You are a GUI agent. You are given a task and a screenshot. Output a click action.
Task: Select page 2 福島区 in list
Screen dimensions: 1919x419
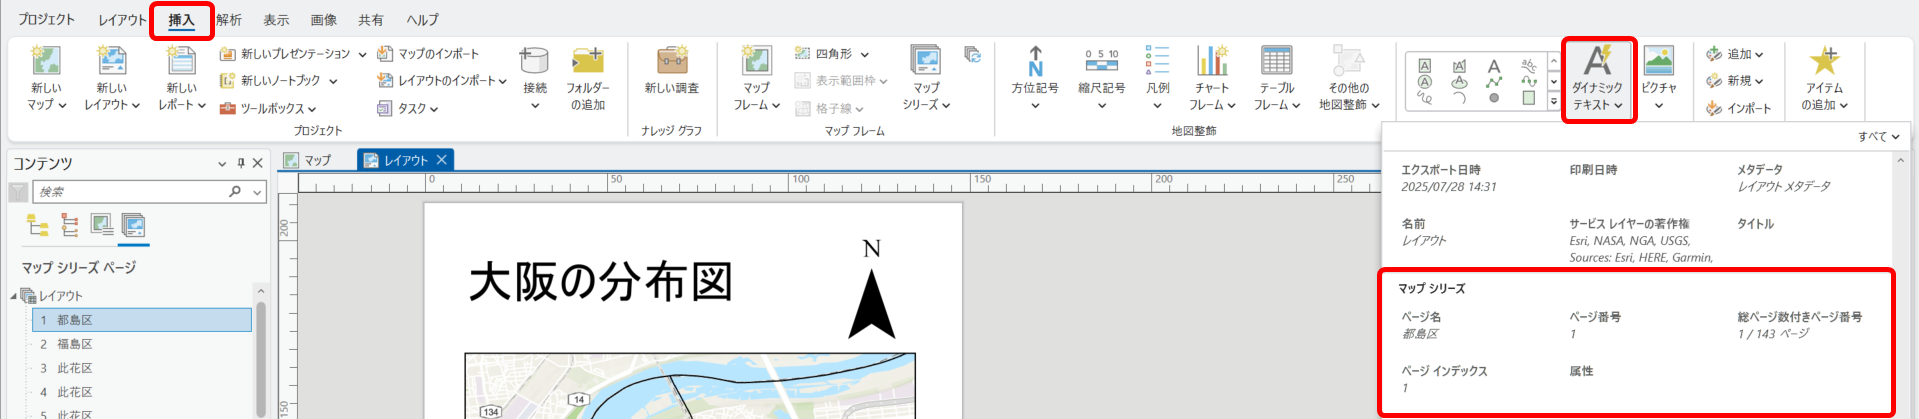click(74, 344)
